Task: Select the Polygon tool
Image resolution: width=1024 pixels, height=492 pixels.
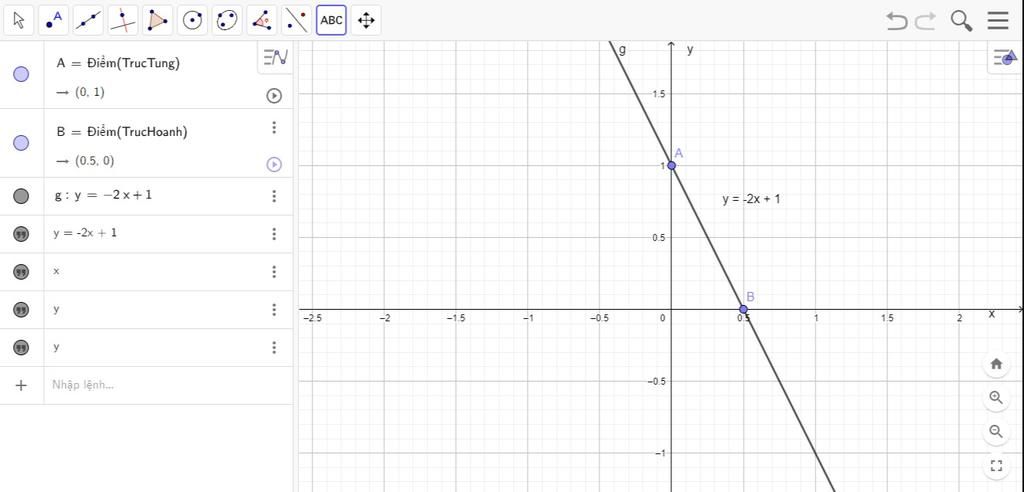Action: (157, 20)
